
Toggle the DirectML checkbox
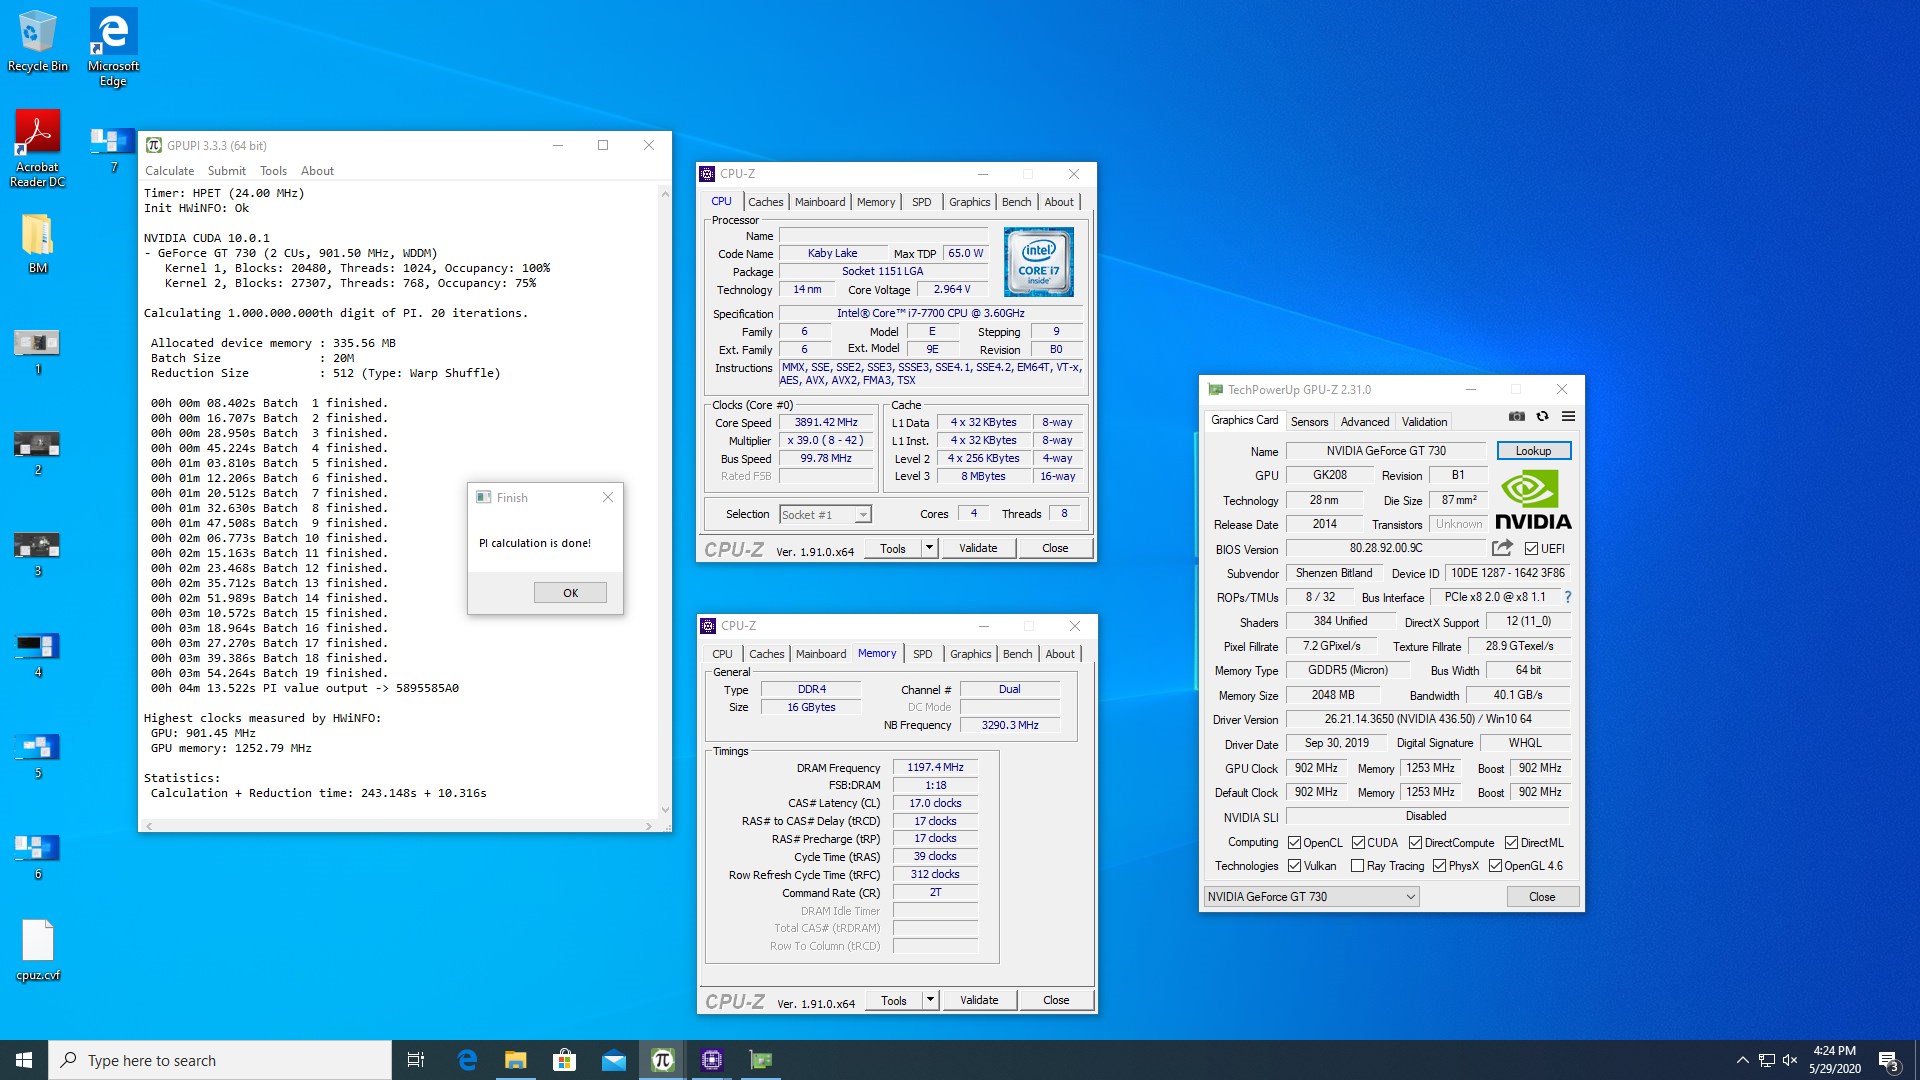(1511, 843)
